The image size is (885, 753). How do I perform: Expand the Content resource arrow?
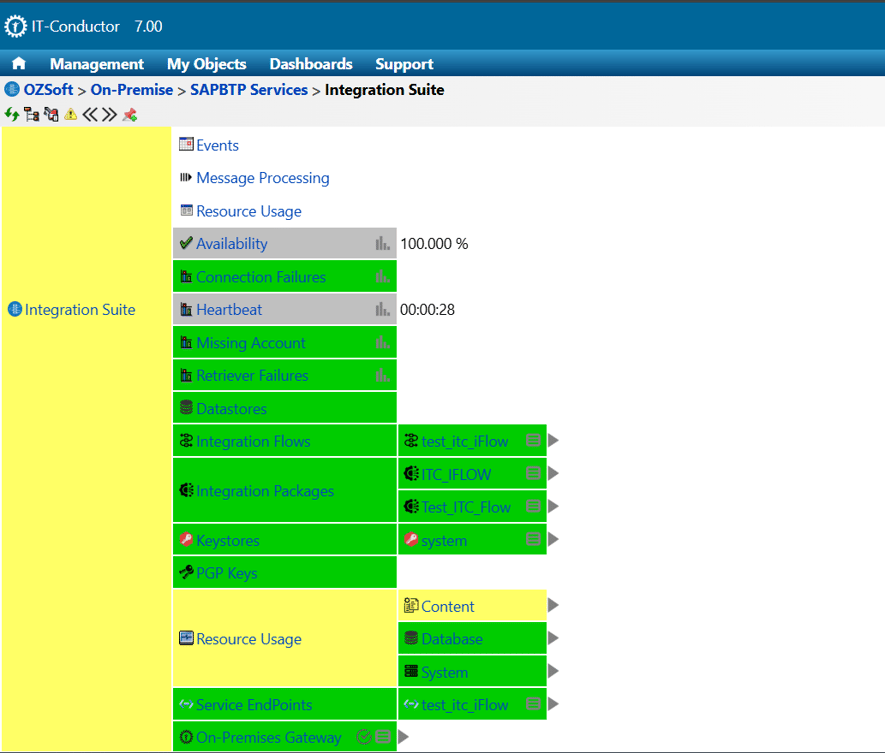pos(554,605)
